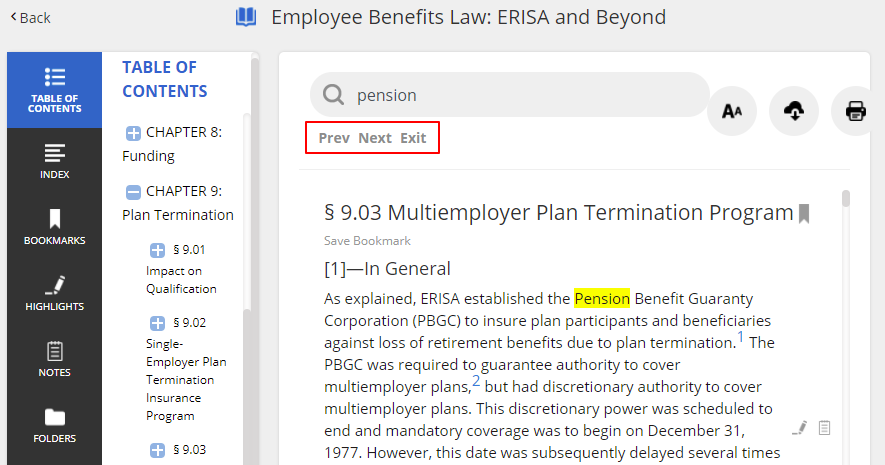The height and width of the screenshot is (465, 885).
Task: Click the pencil highlight icon beside paragraph
Action: point(799,428)
